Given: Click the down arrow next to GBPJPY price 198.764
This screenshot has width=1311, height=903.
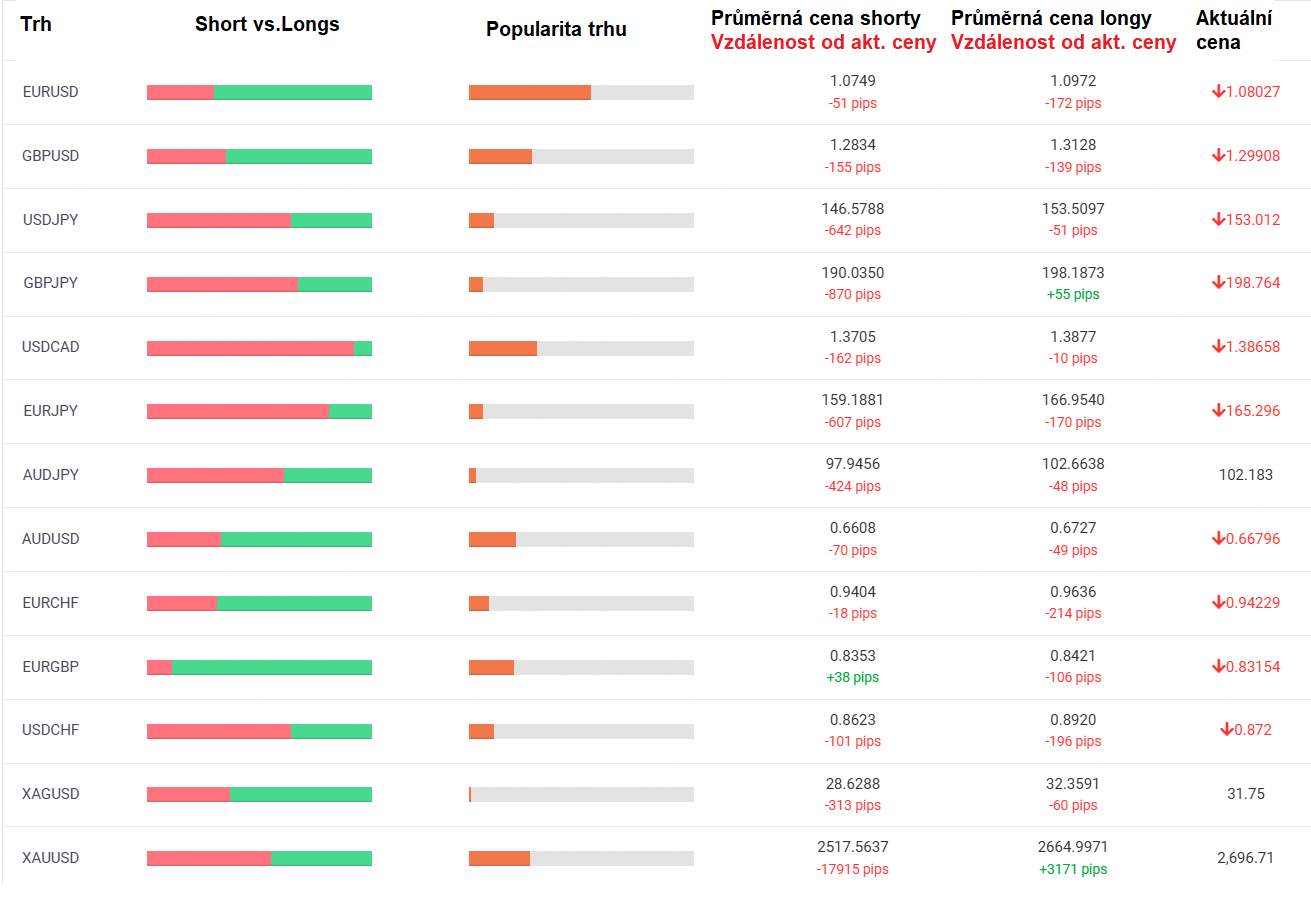Looking at the screenshot, I should 1218,283.
